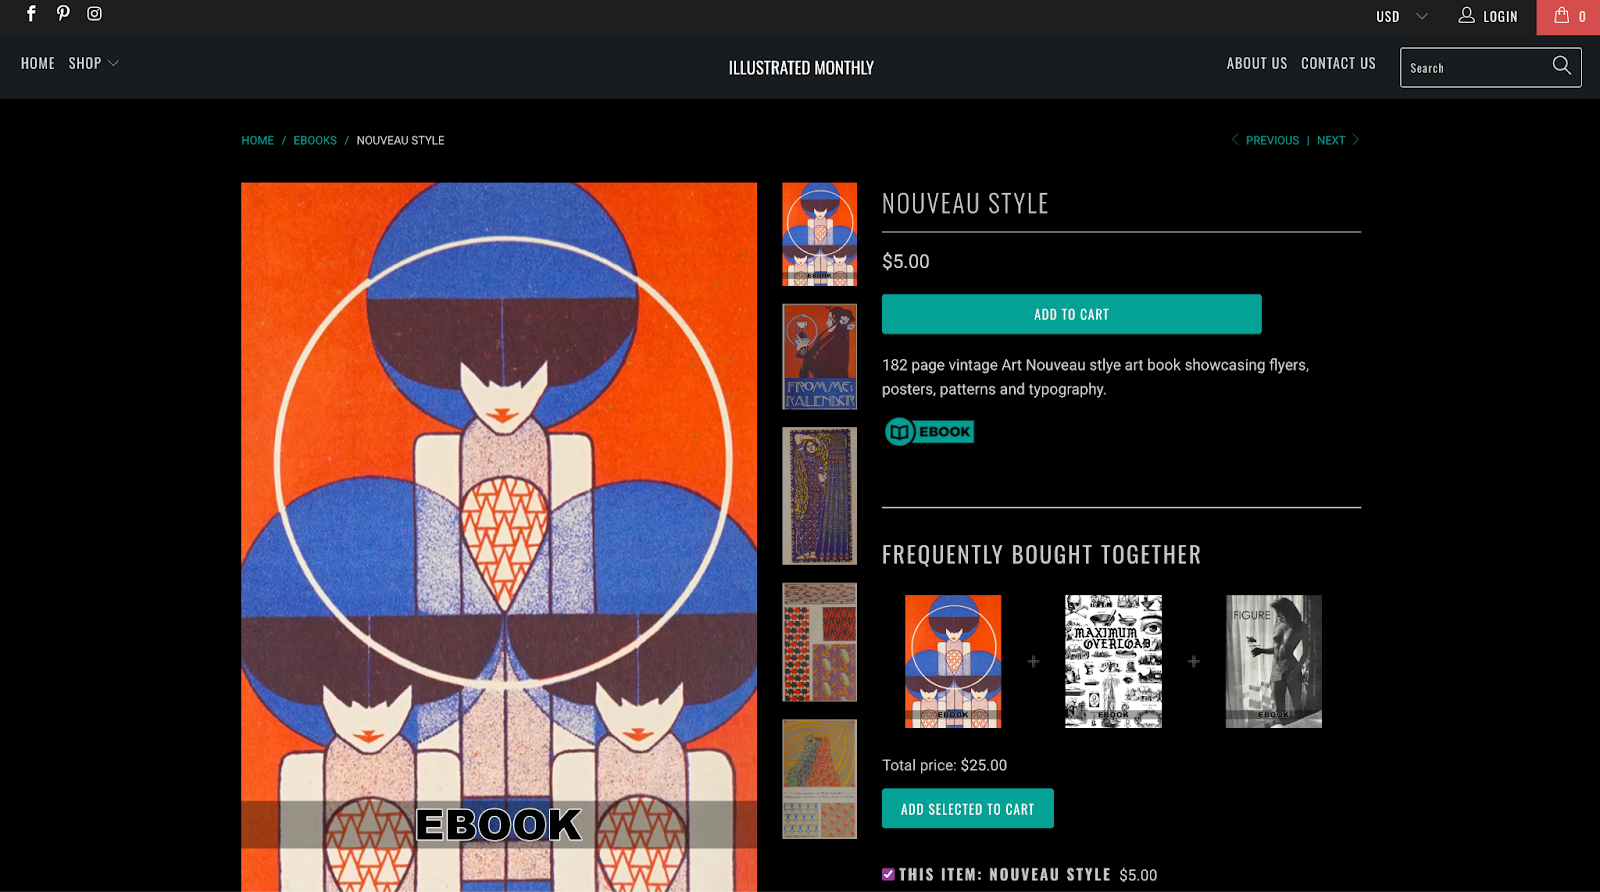This screenshot has height=892, width=1600.
Task: Click the search magnifier icon
Action: (1561, 66)
